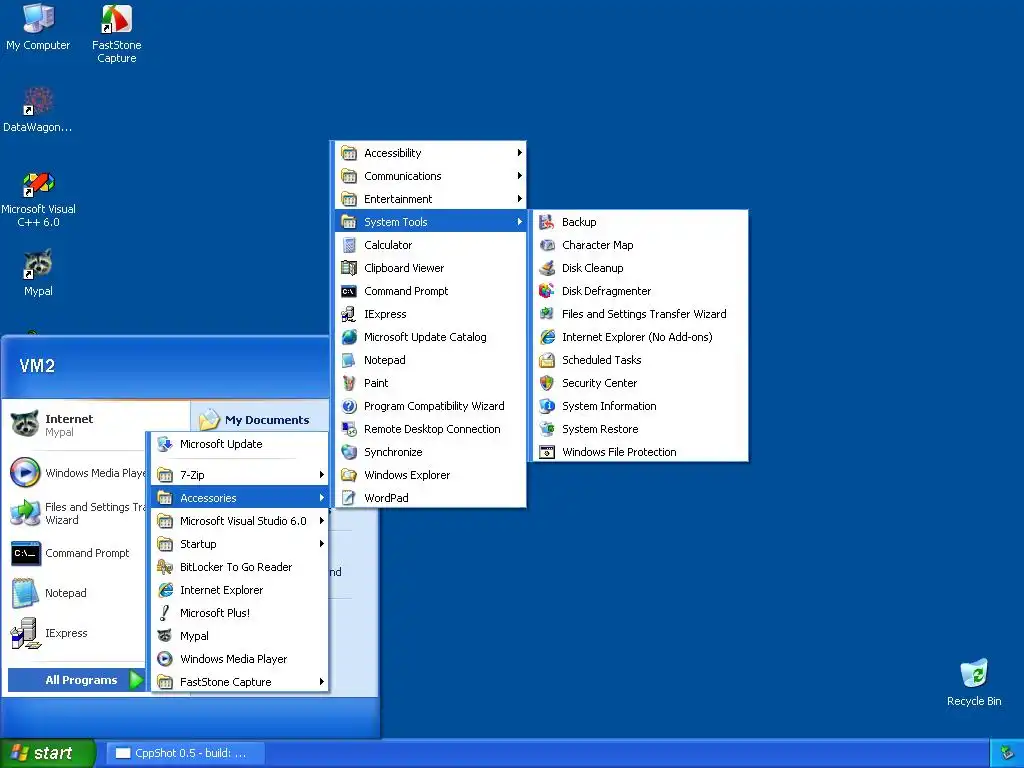This screenshot has width=1024, height=768.
Task: Select Internet Explorer (No Add-ons)
Action: (640, 337)
